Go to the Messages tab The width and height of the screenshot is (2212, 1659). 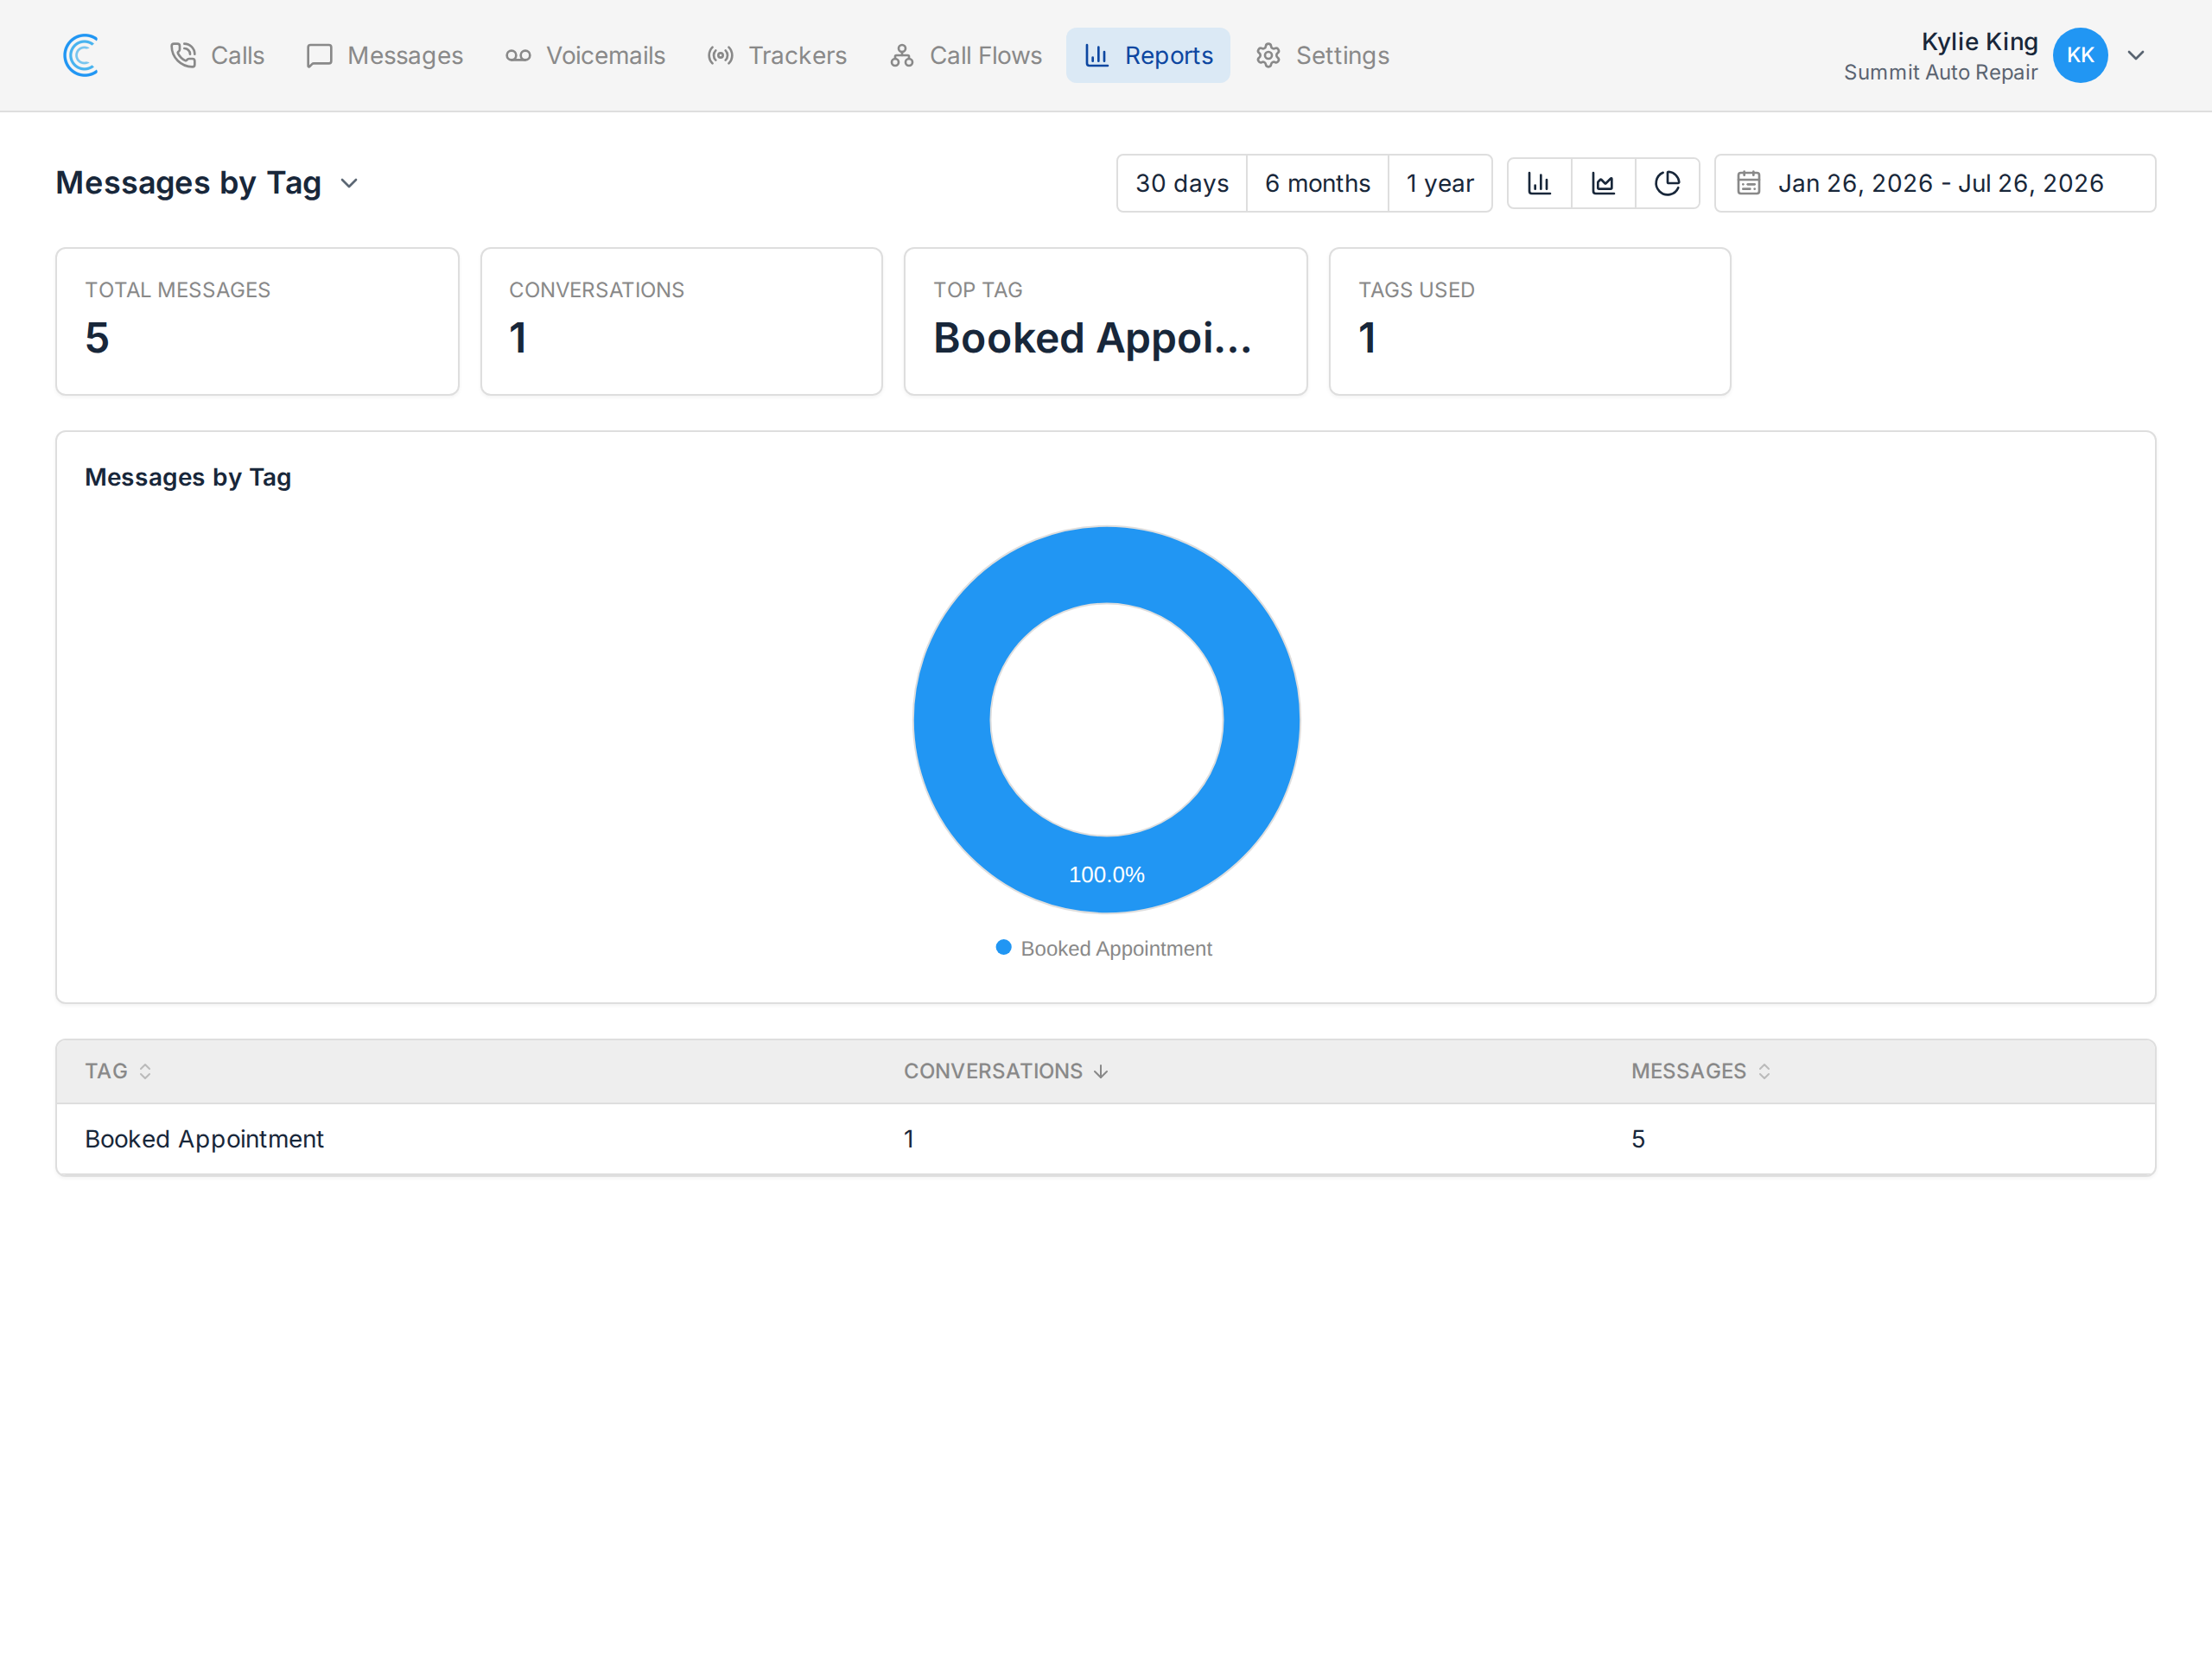click(385, 55)
